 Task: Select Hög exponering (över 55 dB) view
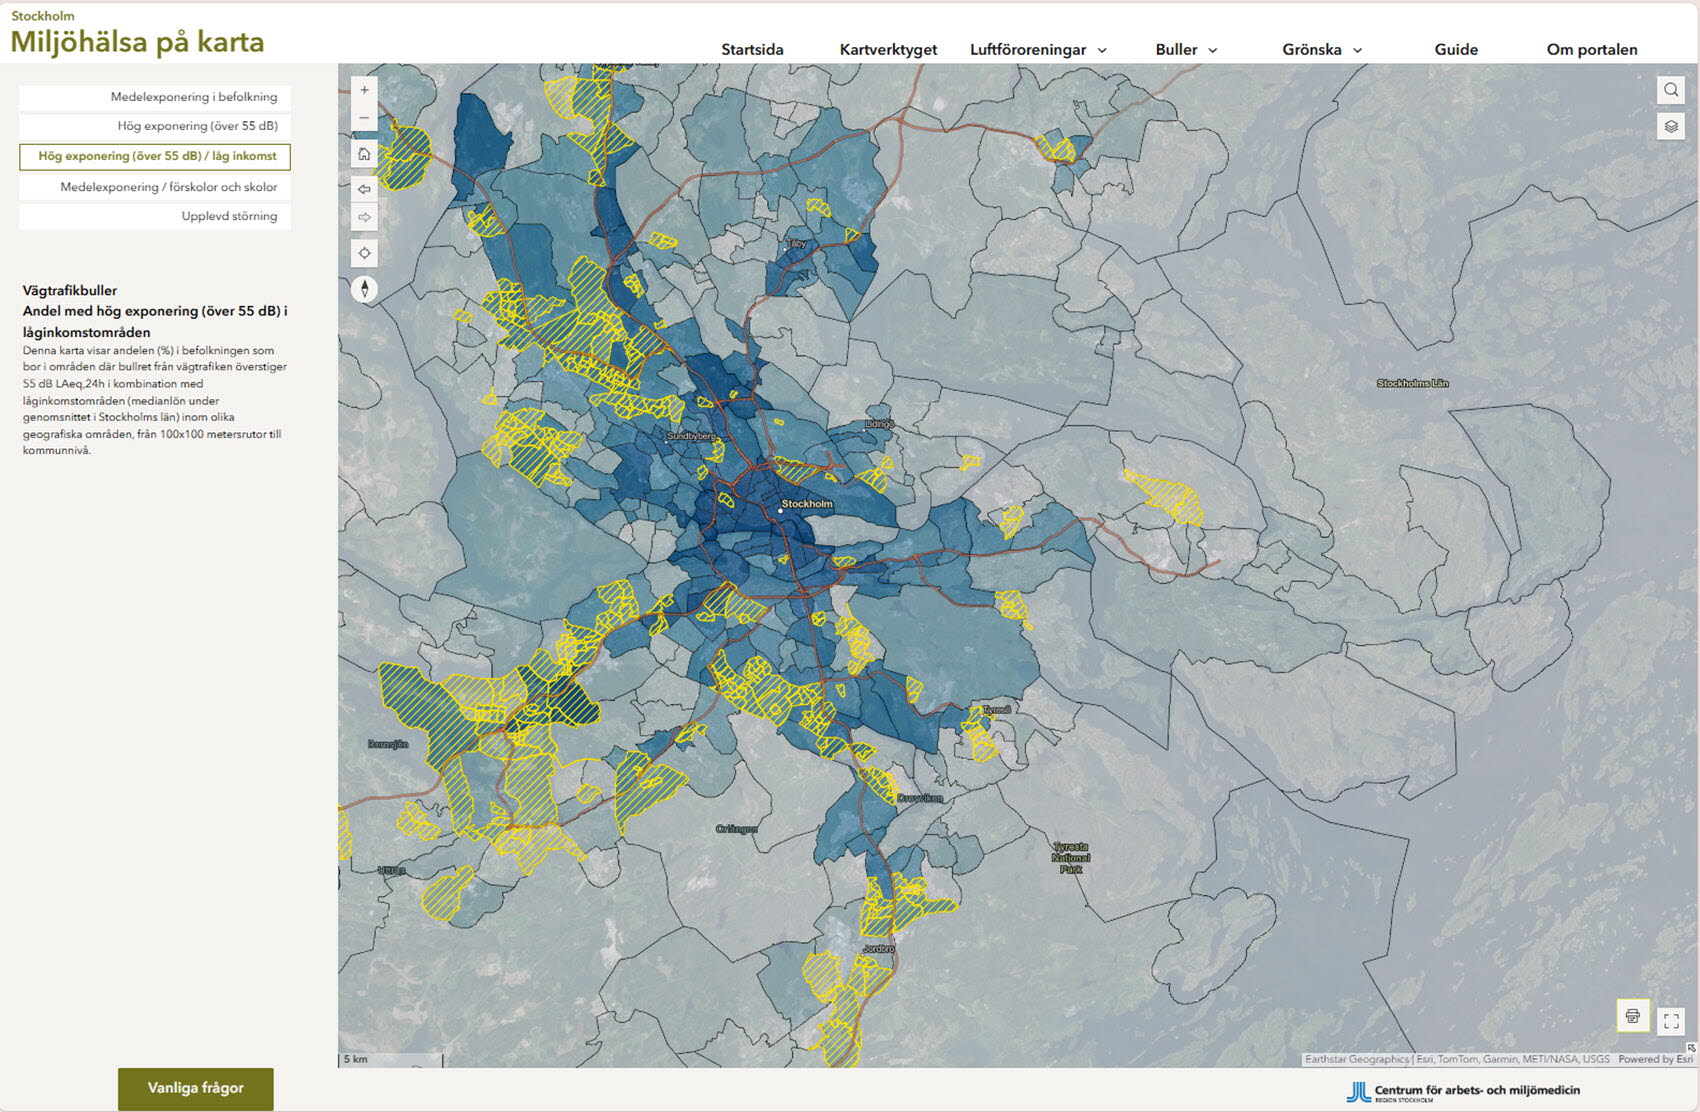155,126
